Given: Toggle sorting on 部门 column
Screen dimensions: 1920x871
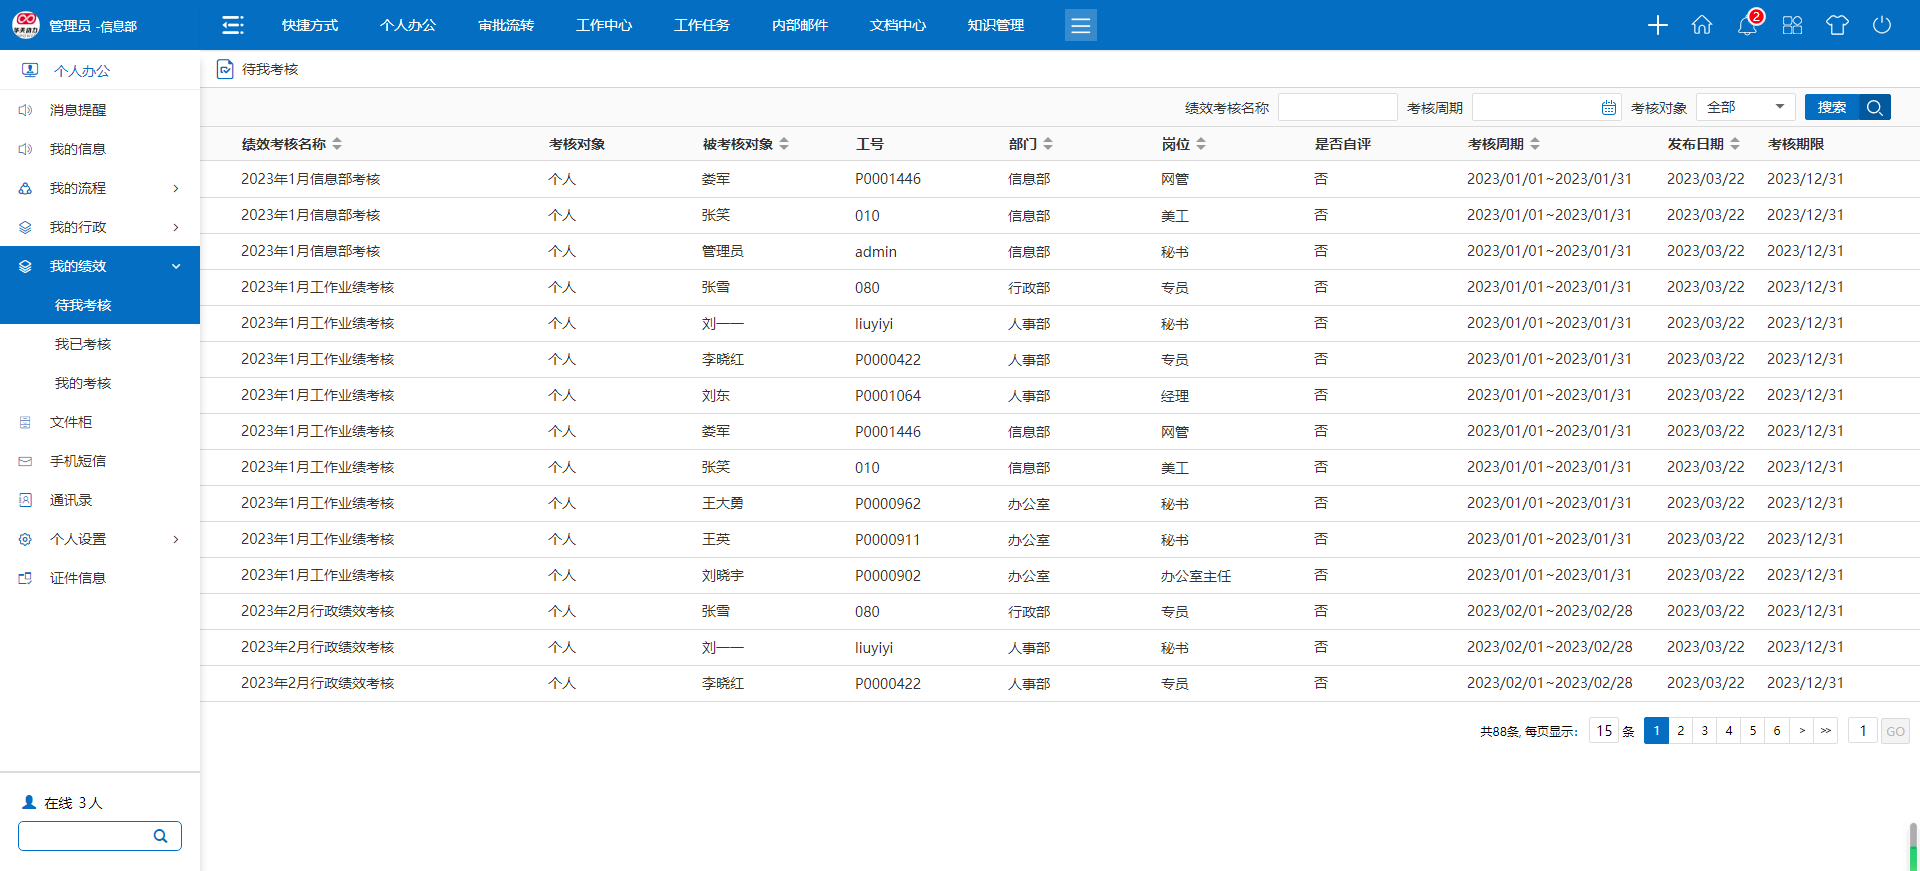Looking at the screenshot, I should pos(1048,144).
